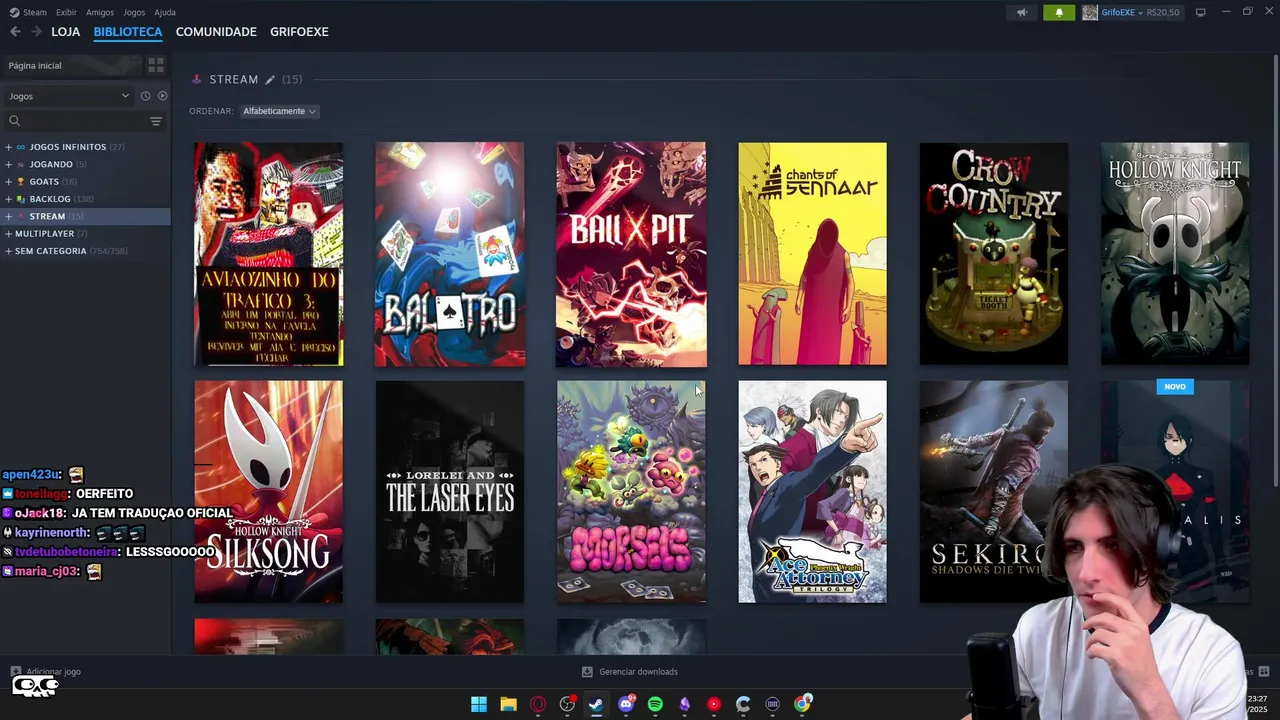Open the Crow Country game cover
This screenshot has width=1280, height=720.
click(994, 254)
